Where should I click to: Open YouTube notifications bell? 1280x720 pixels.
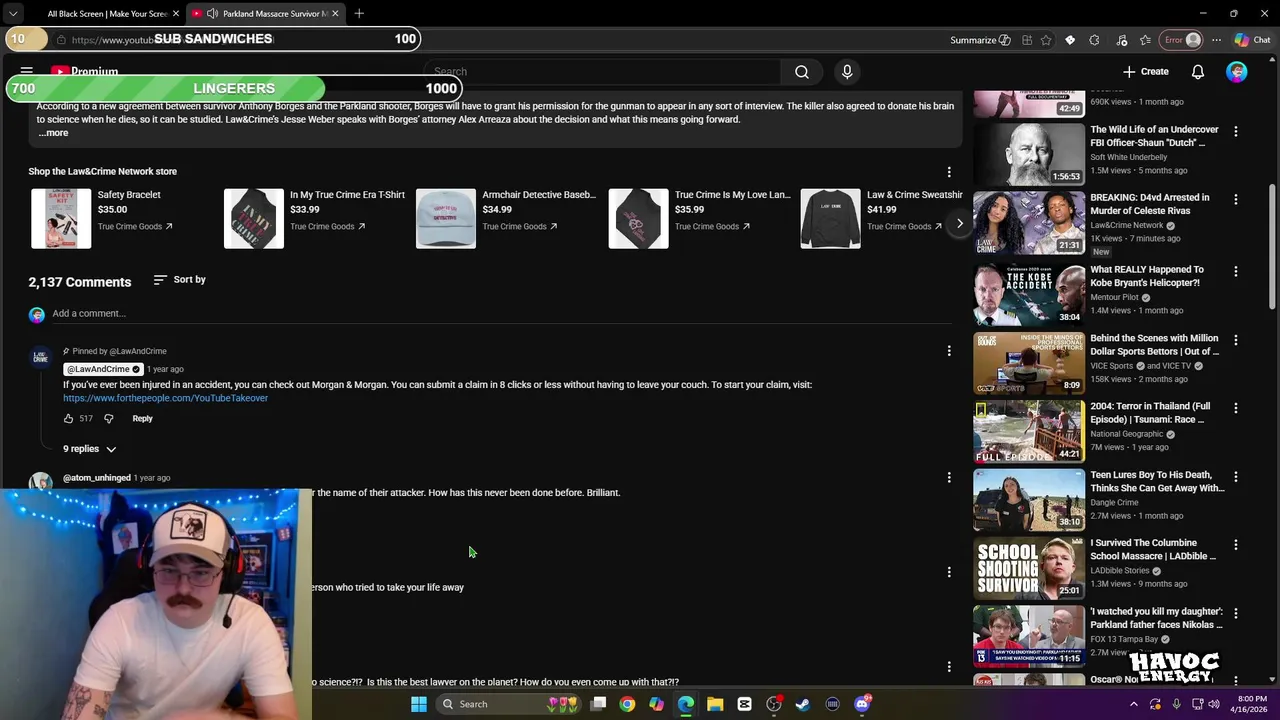click(x=1198, y=72)
